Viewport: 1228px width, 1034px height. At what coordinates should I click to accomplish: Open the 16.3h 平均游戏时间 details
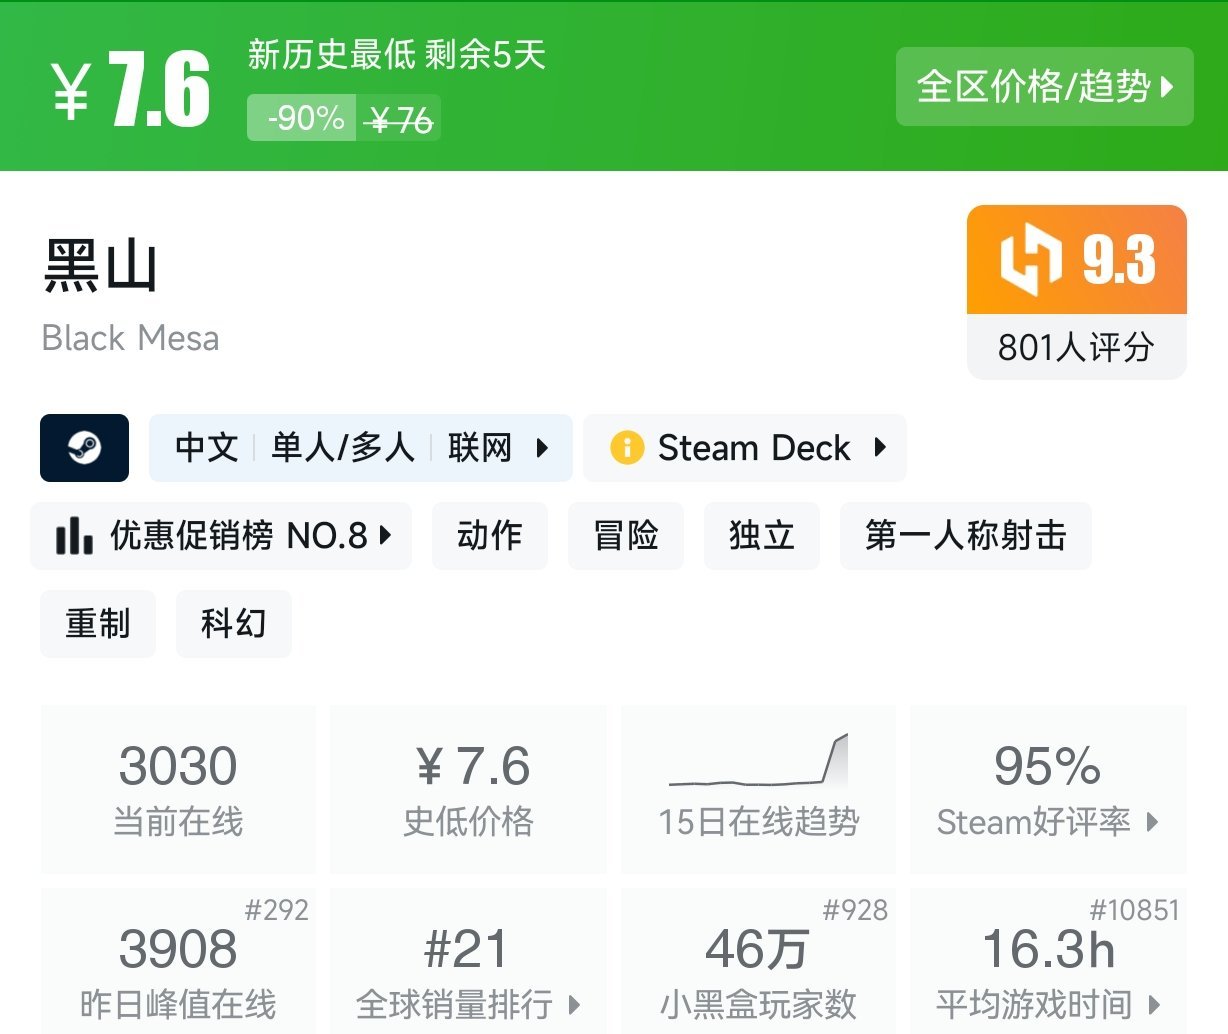point(1048,961)
